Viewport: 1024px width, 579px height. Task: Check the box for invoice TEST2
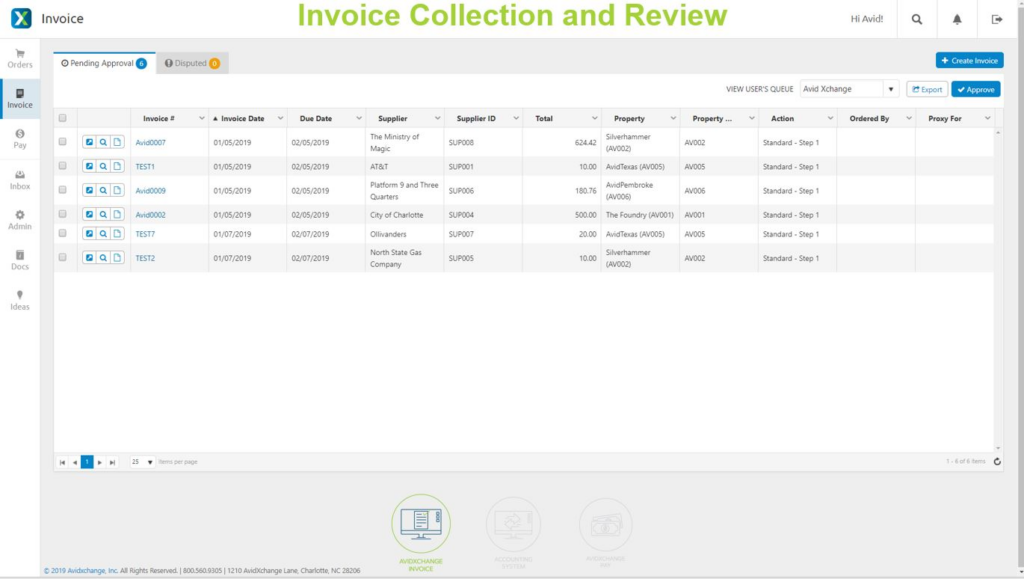(63, 257)
